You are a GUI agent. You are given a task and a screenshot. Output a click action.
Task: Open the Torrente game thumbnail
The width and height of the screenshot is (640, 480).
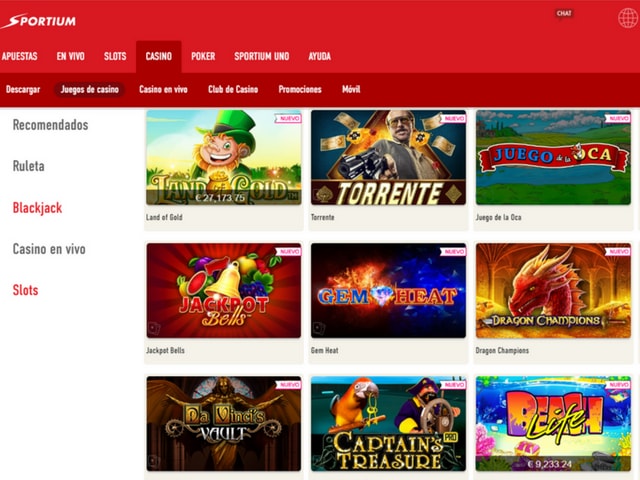pyautogui.click(x=388, y=158)
